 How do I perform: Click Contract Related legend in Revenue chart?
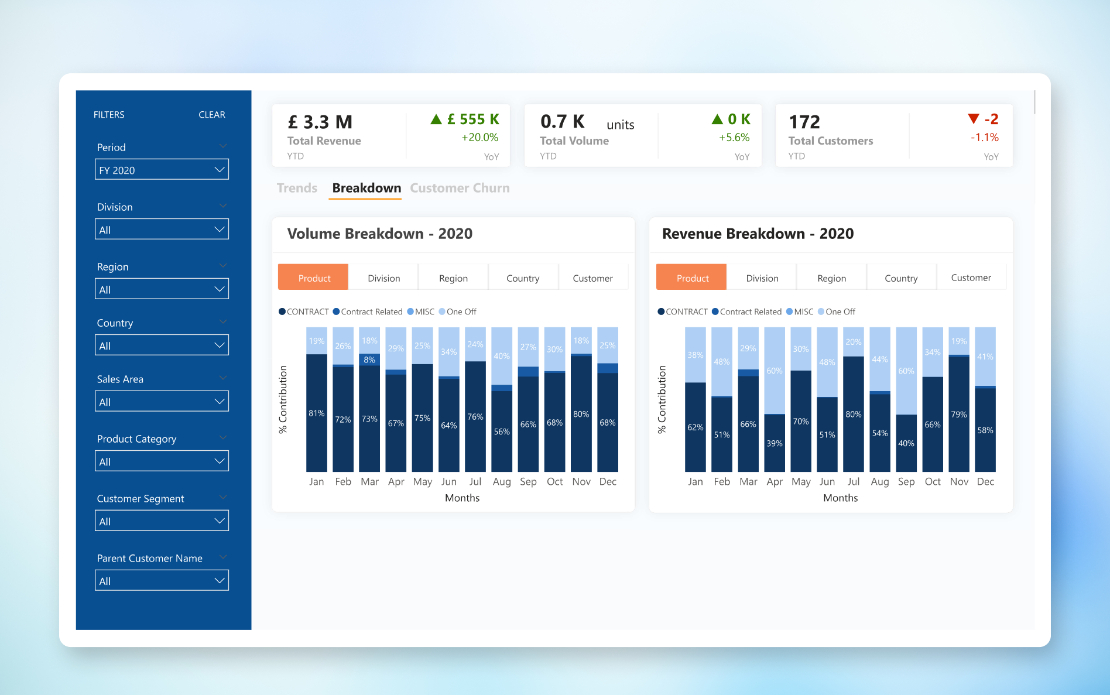click(746, 311)
